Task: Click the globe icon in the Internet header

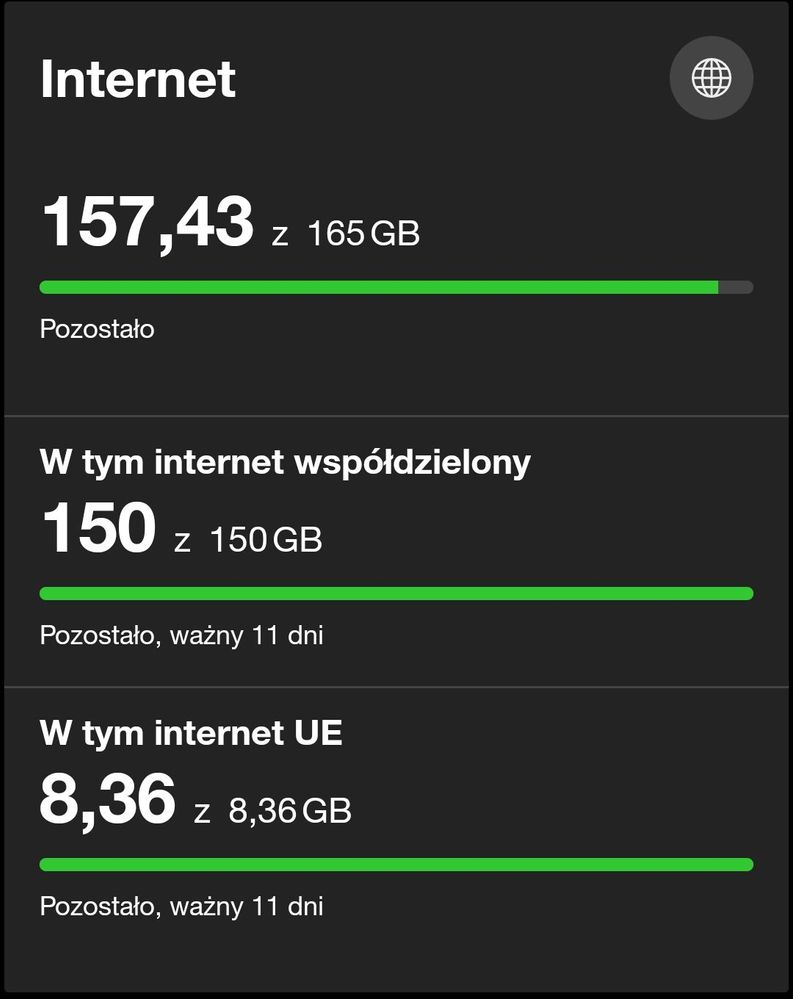Action: [711, 78]
